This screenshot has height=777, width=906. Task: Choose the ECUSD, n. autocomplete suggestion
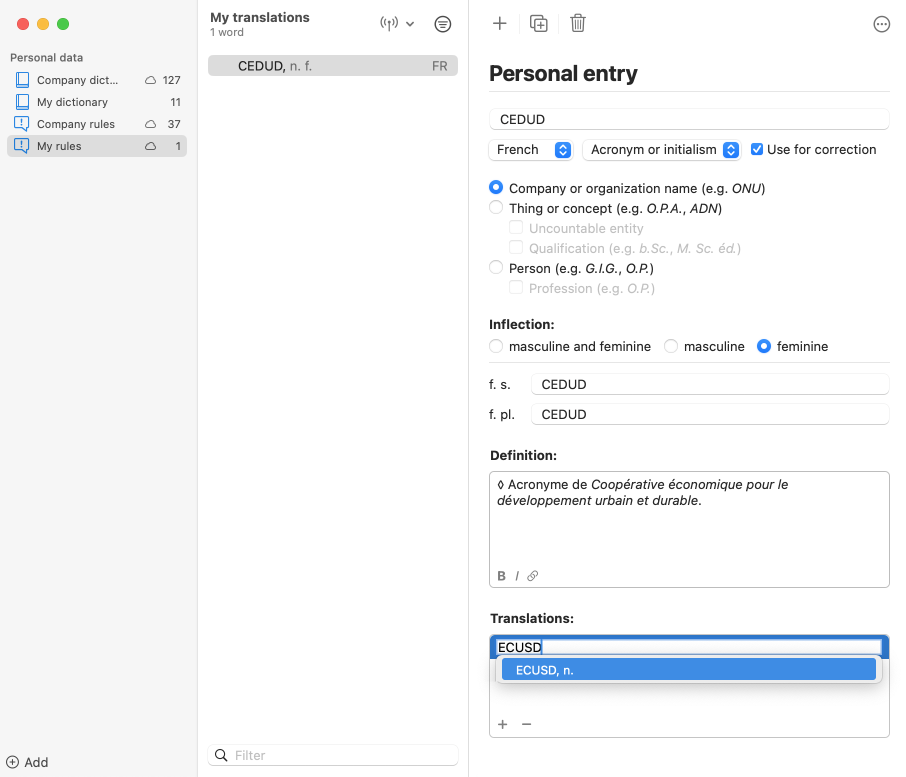click(688, 670)
